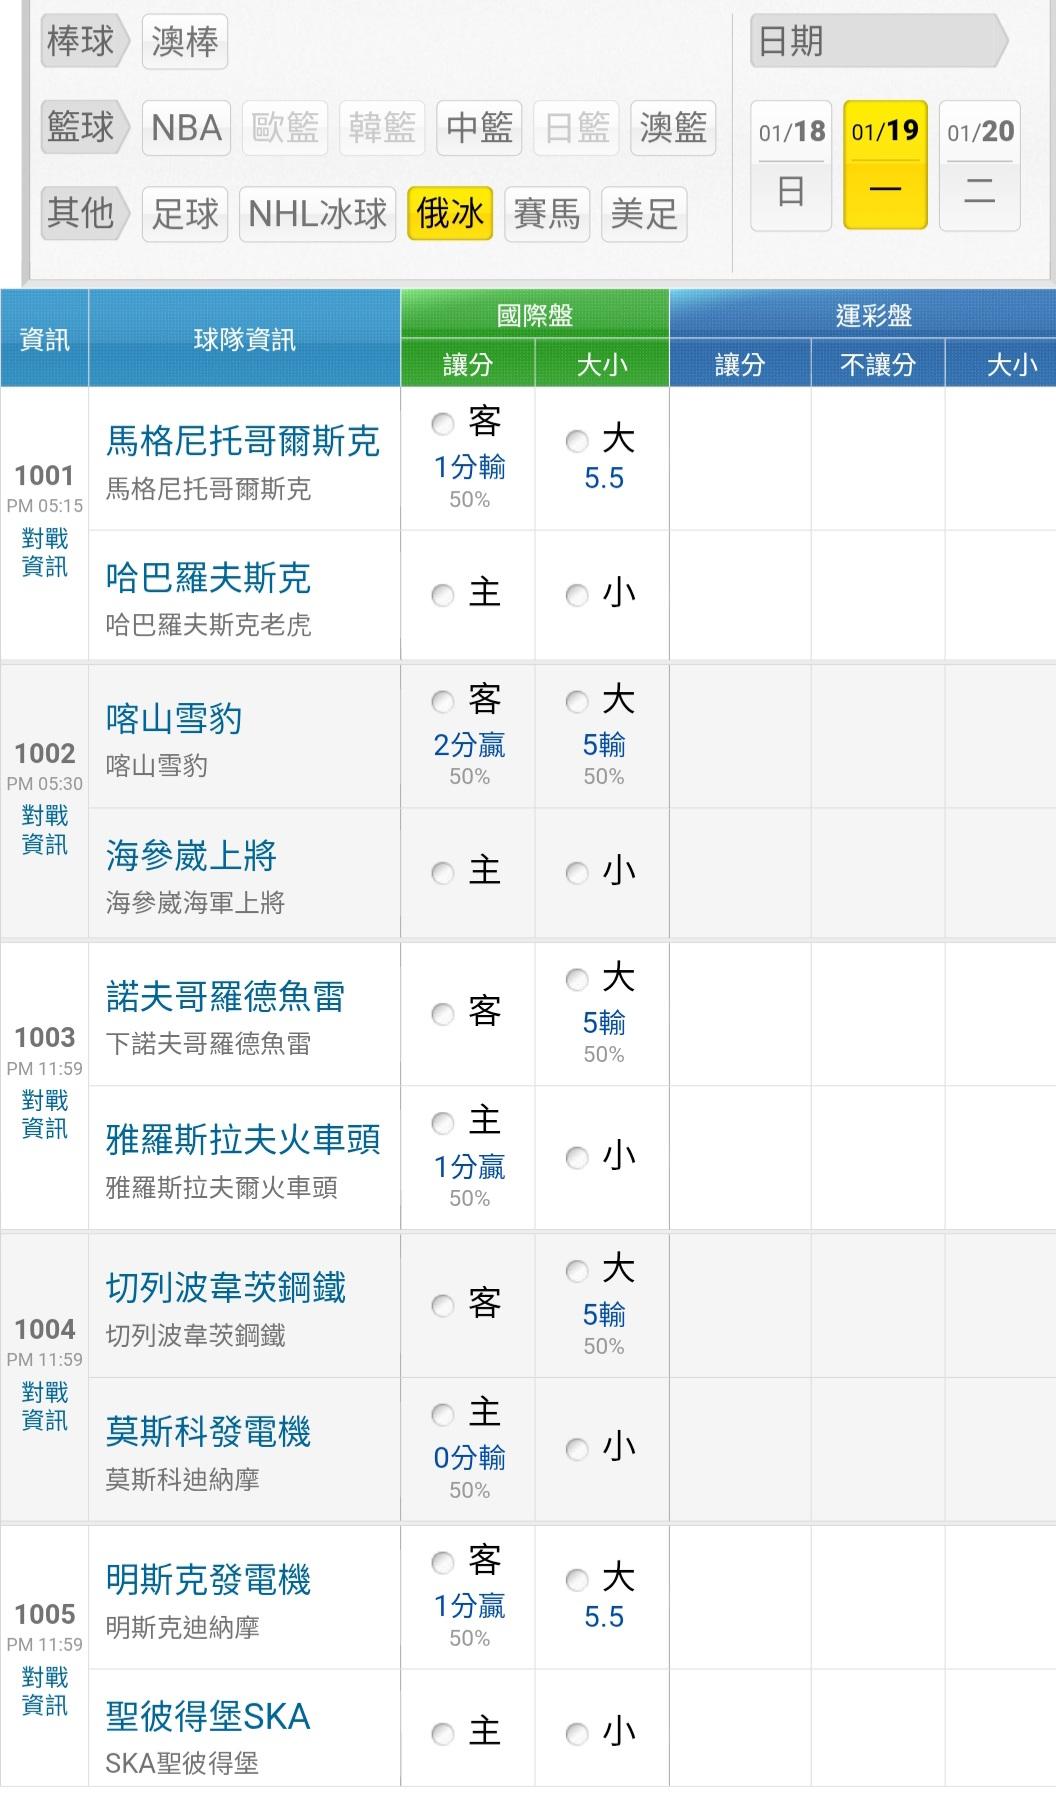The height and width of the screenshot is (1802, 1056).
Task: Choose the 澳籃 basketball league
Action: [674, 128]
